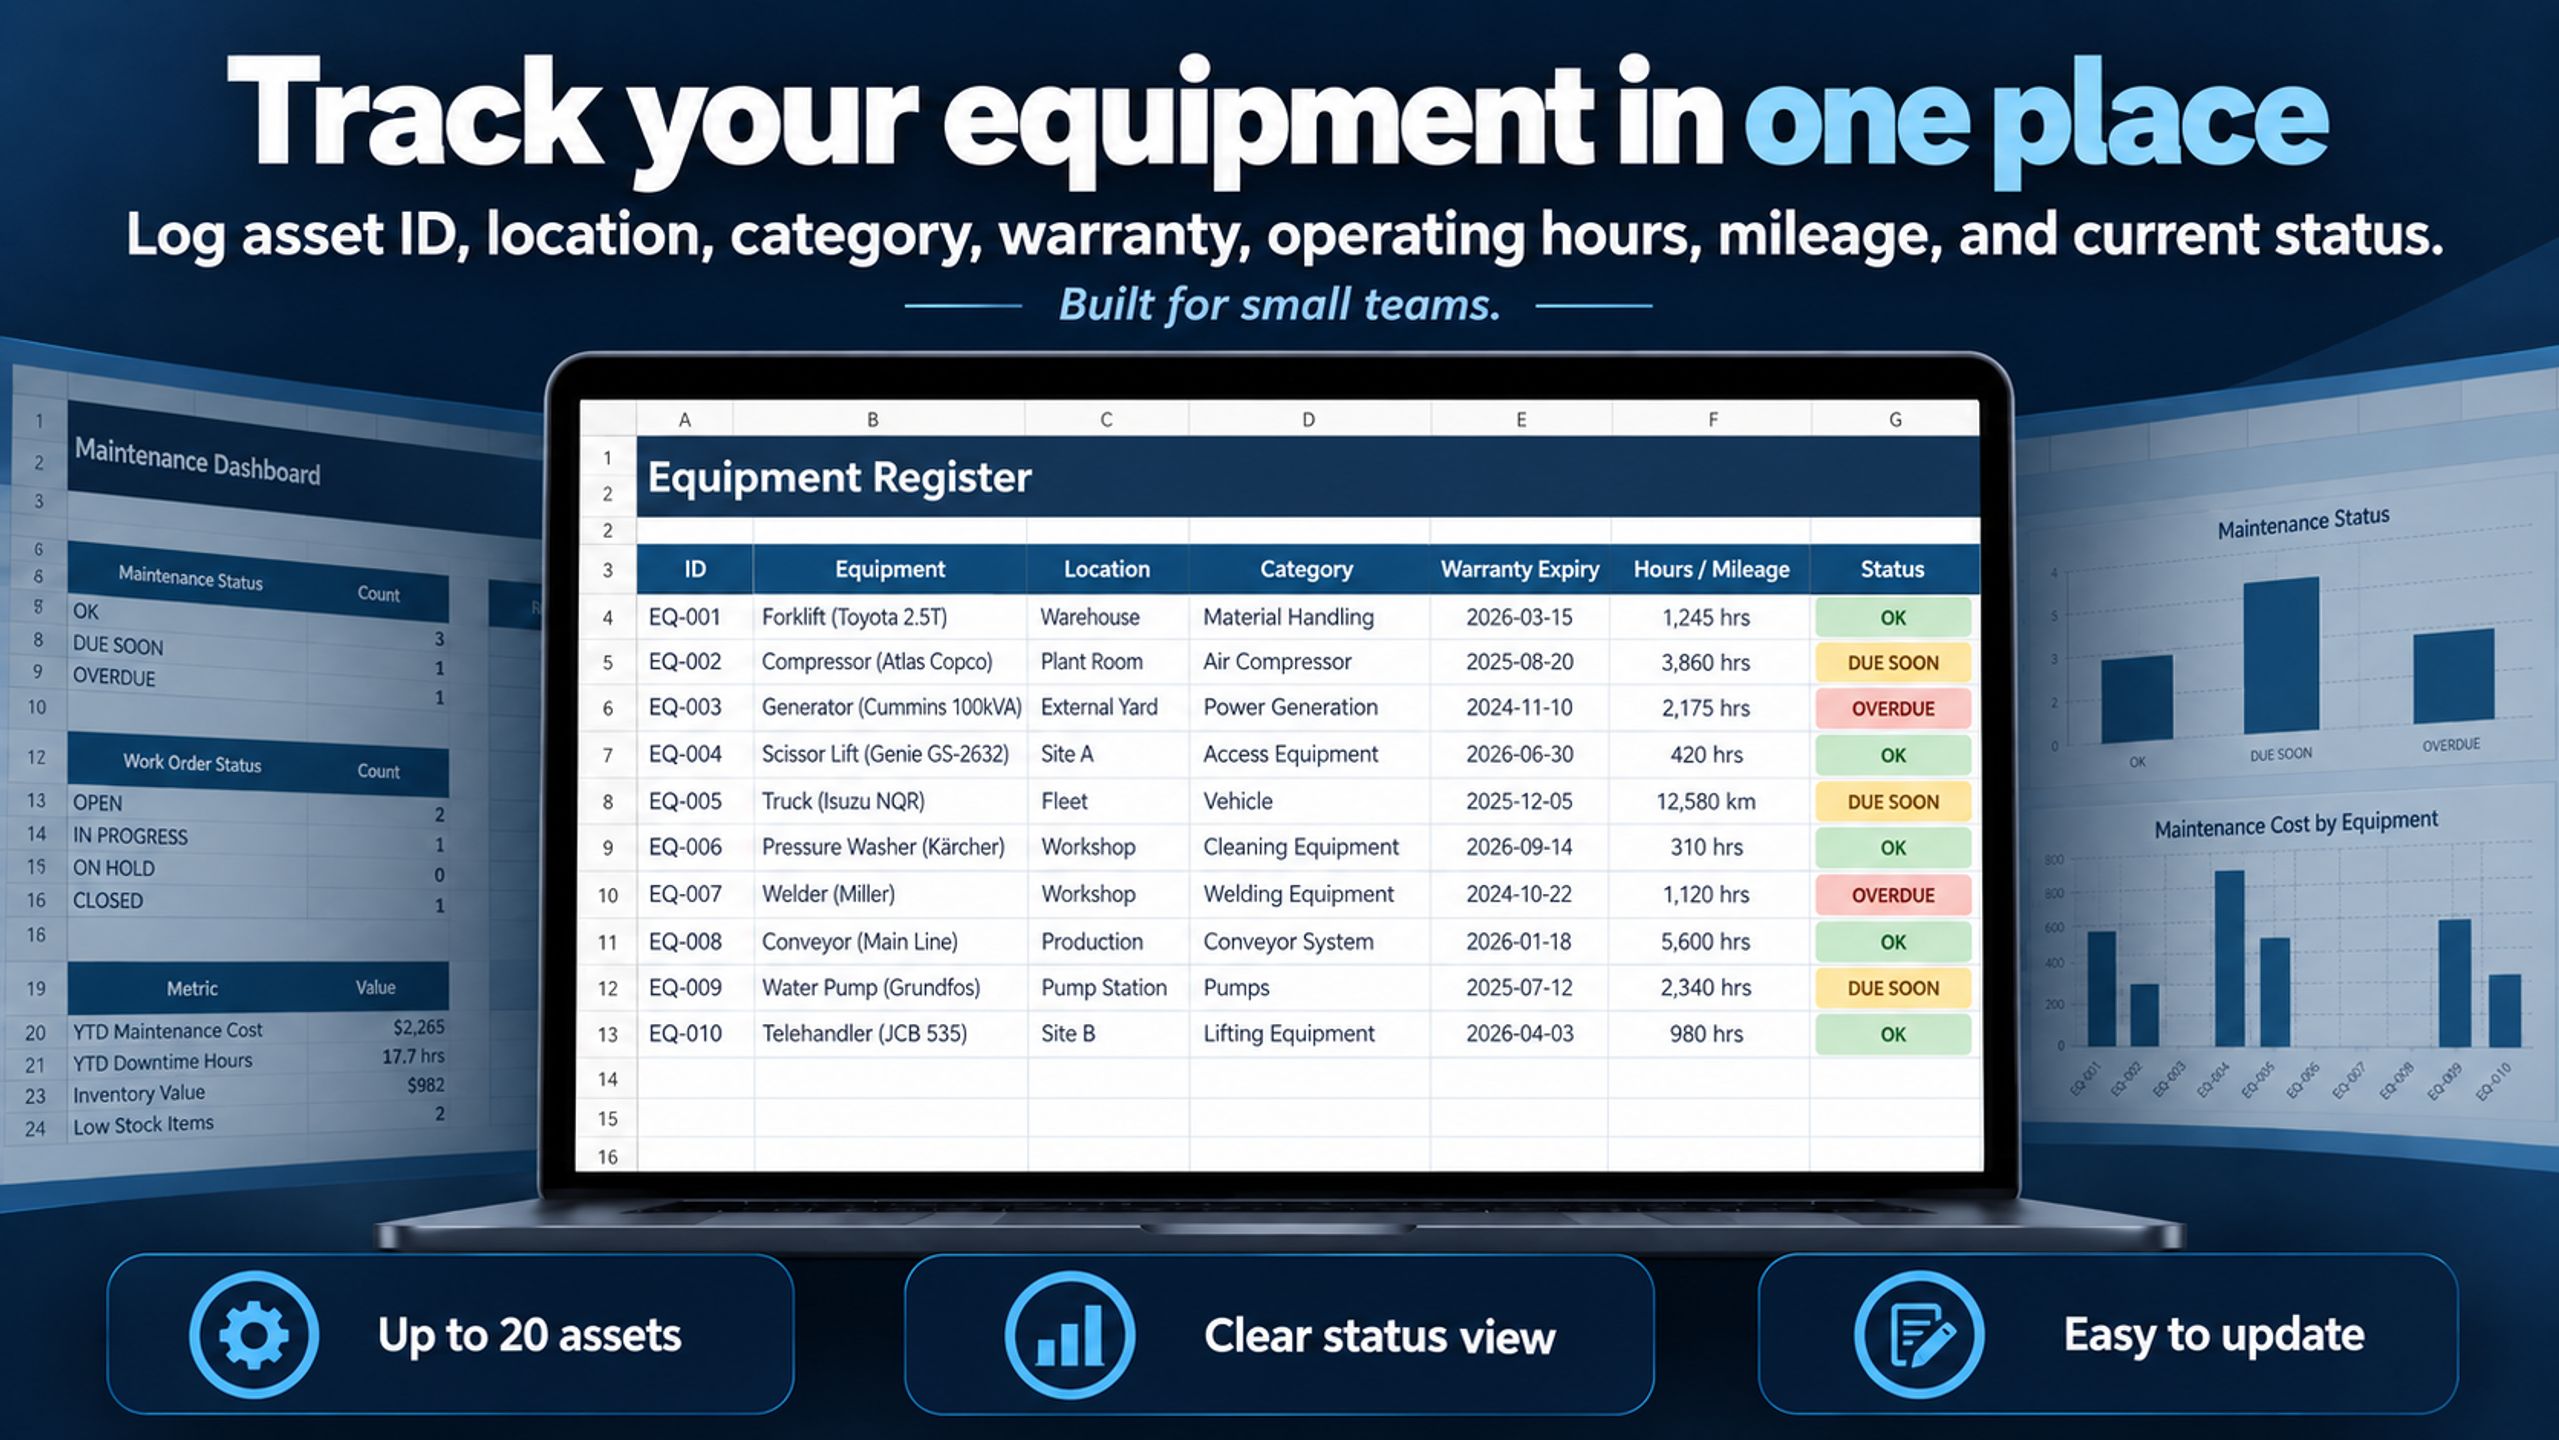Screen dimensions: 2559x1440
Task: Click the bar chart icon beside Clear status view
Action: pyautogui.click(x=1070, y=1334)
